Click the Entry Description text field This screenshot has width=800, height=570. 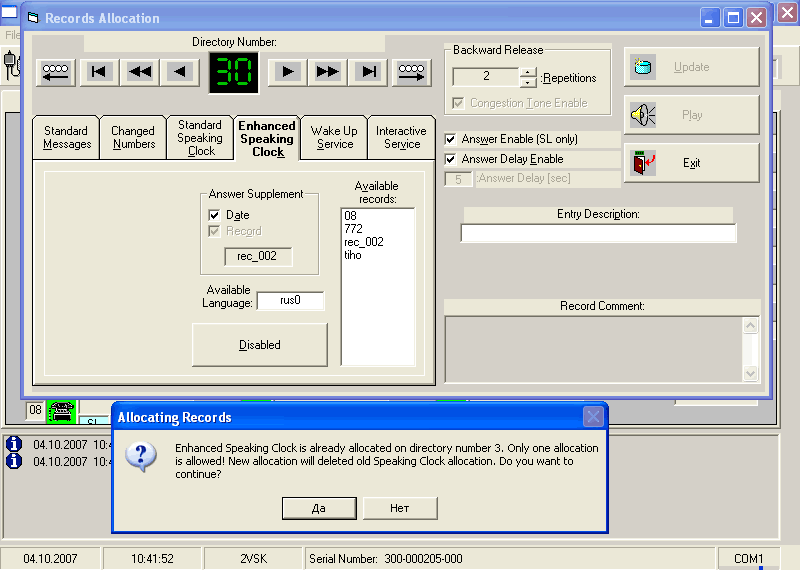[x=598, y=233]
